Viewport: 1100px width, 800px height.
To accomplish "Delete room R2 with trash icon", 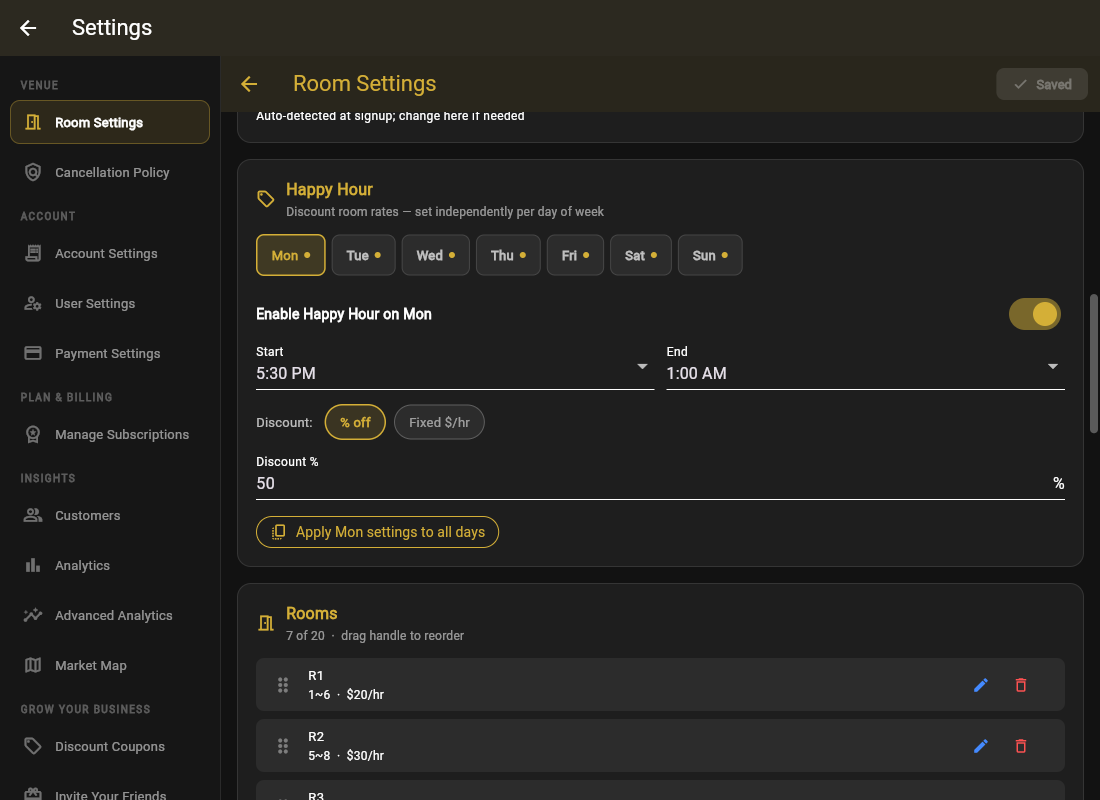I will (x=1021, y=745).
